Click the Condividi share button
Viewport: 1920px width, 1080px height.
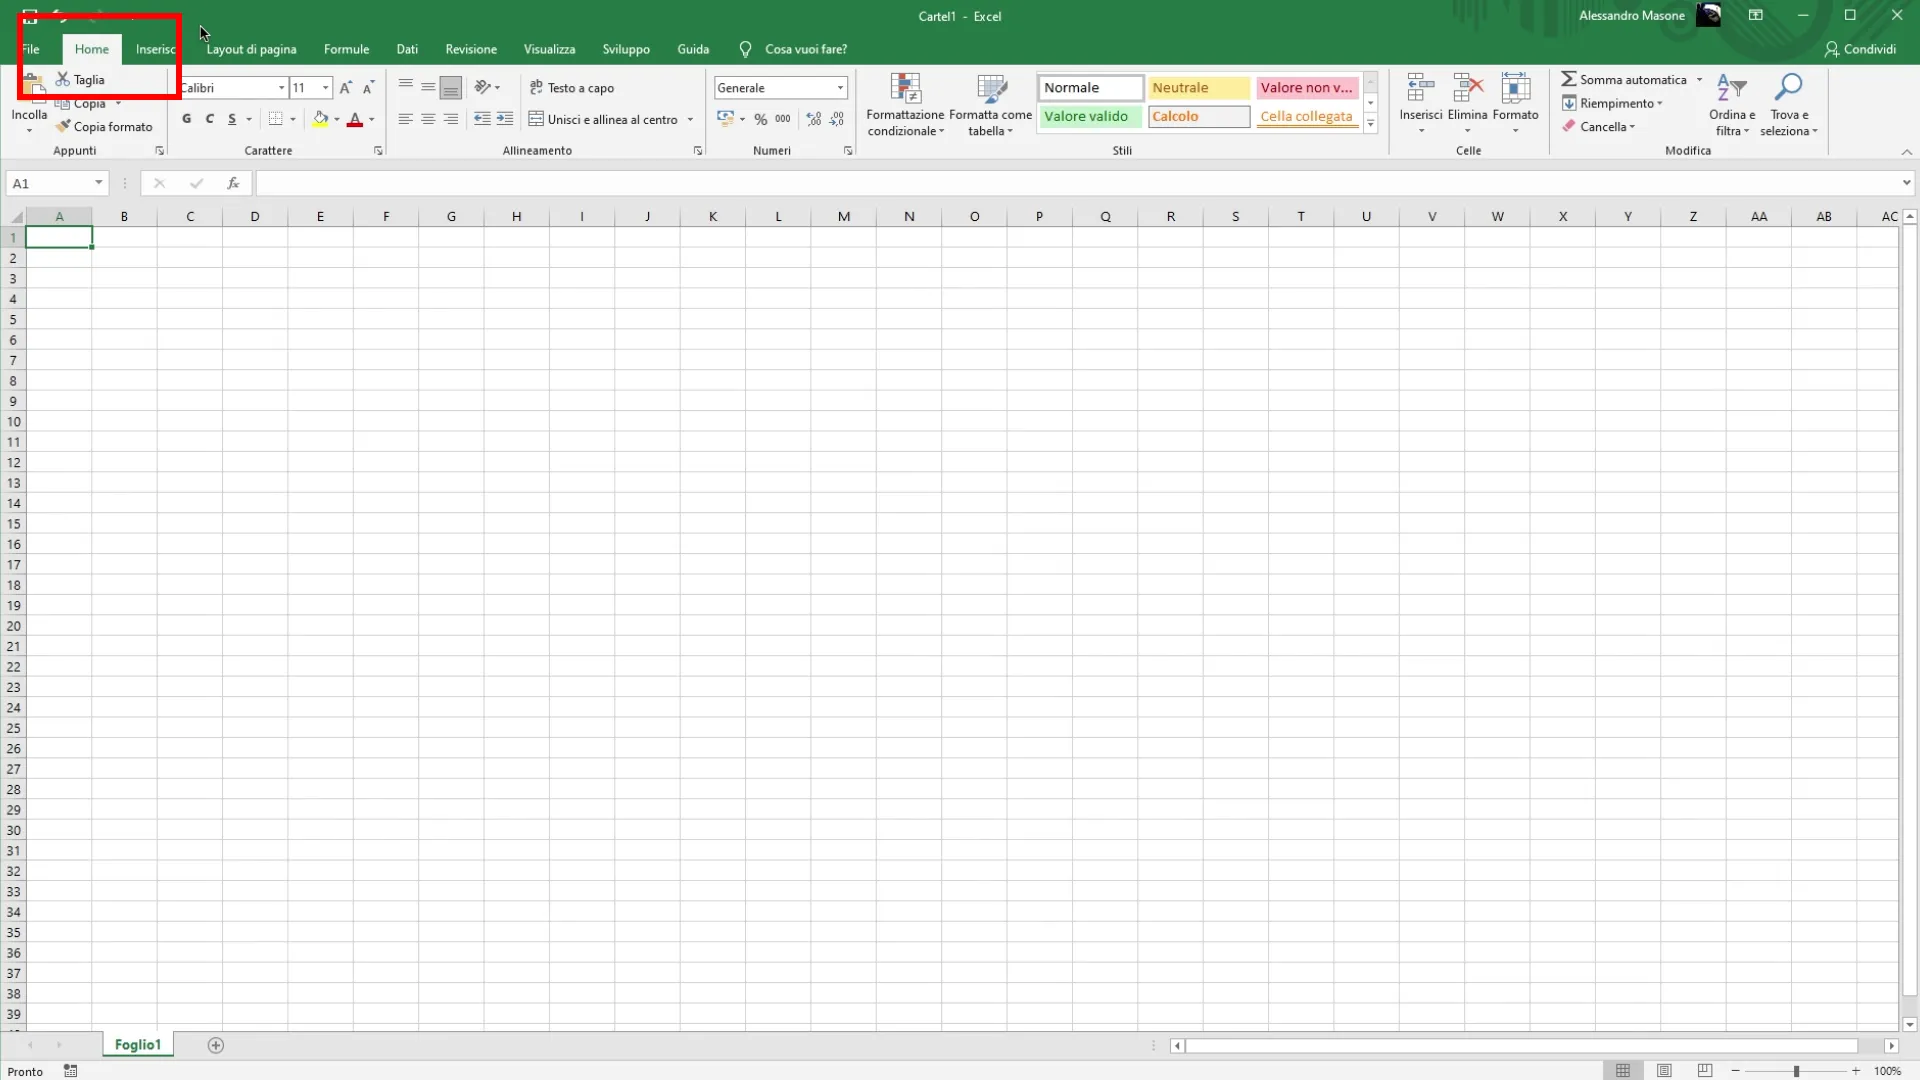tap(1860, 49)
